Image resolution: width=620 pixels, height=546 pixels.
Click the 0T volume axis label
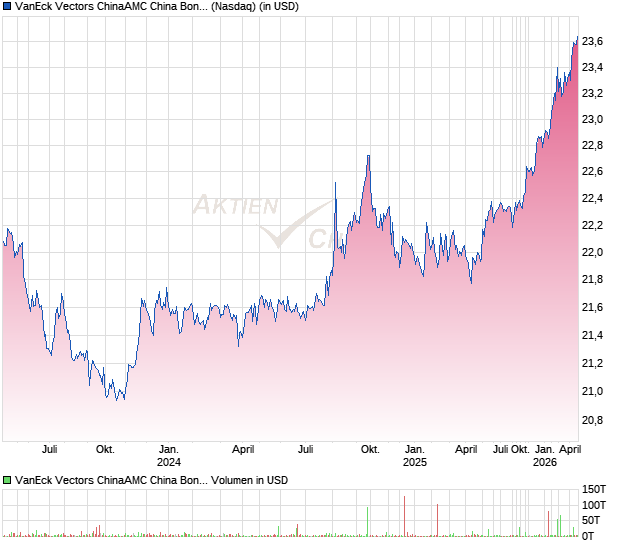(x=588, y=536)
